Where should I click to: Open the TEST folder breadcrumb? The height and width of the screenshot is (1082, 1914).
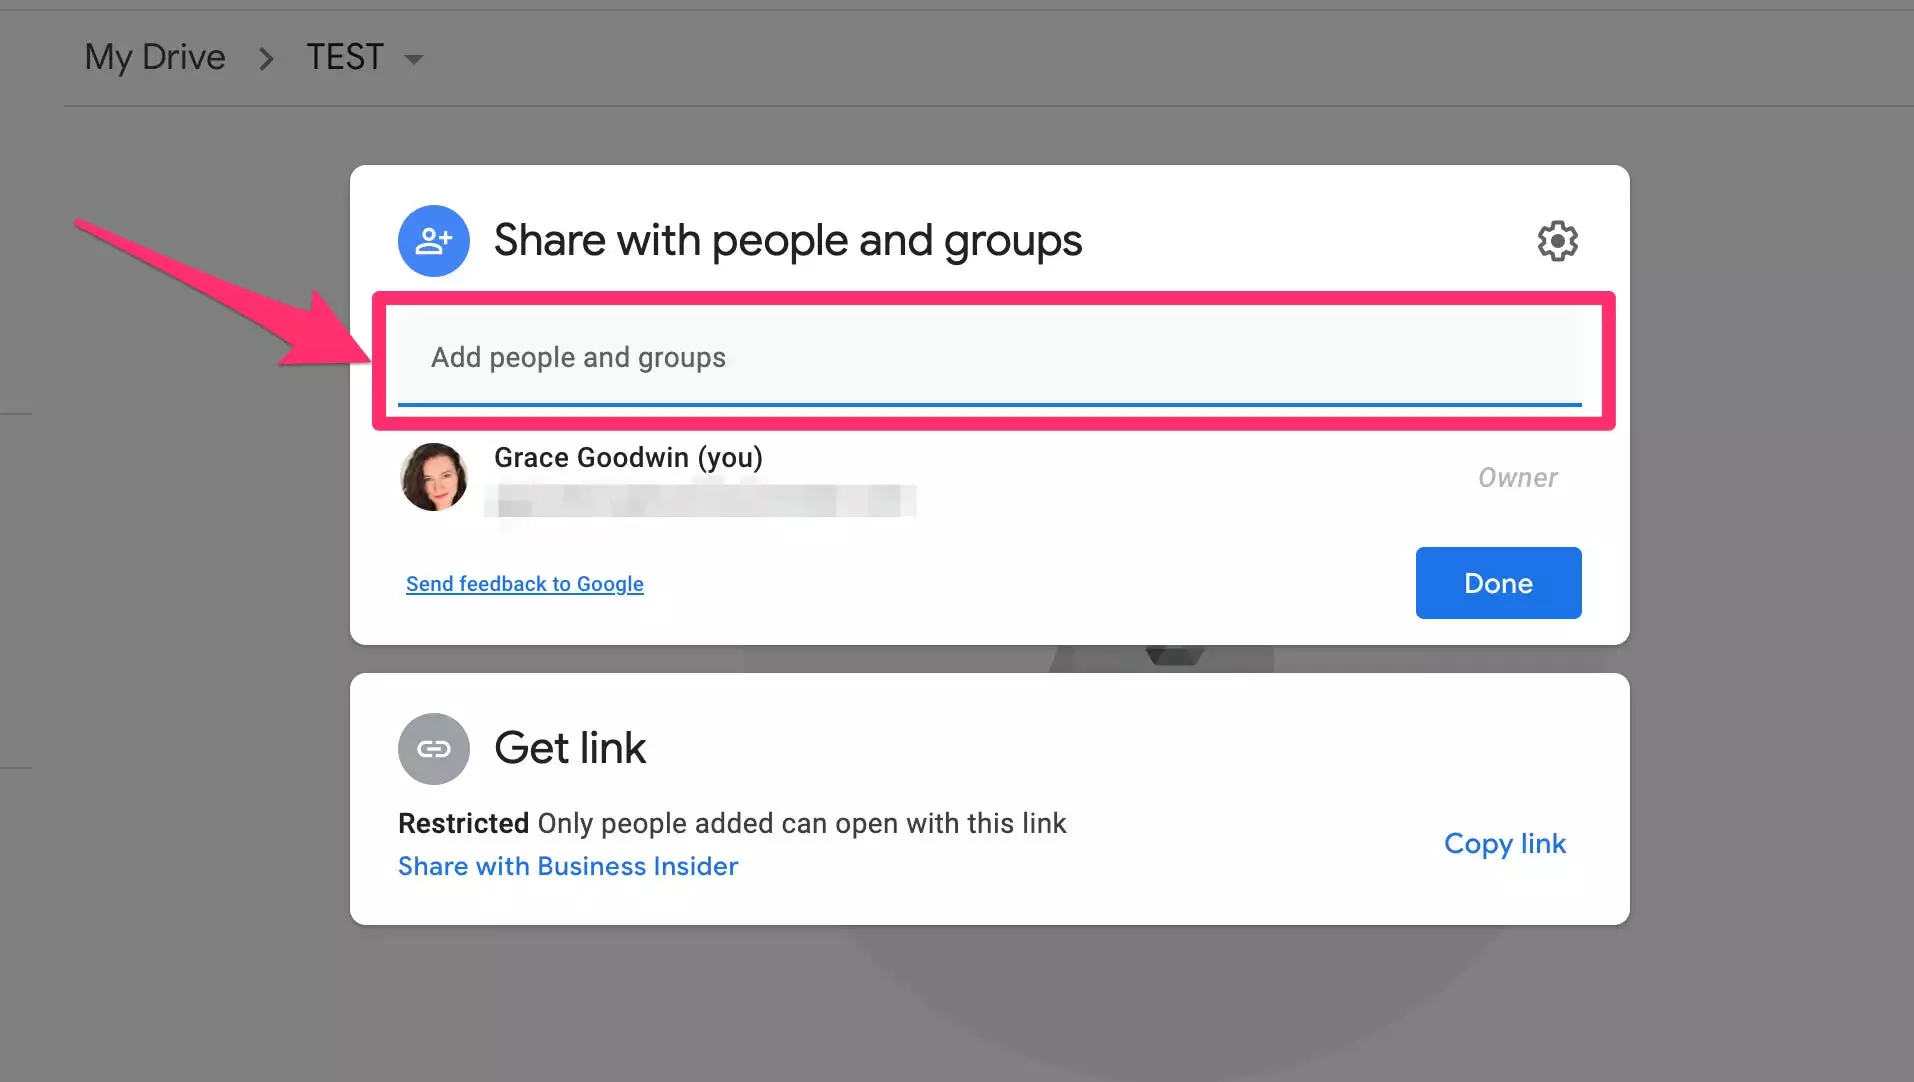[345, 57]
